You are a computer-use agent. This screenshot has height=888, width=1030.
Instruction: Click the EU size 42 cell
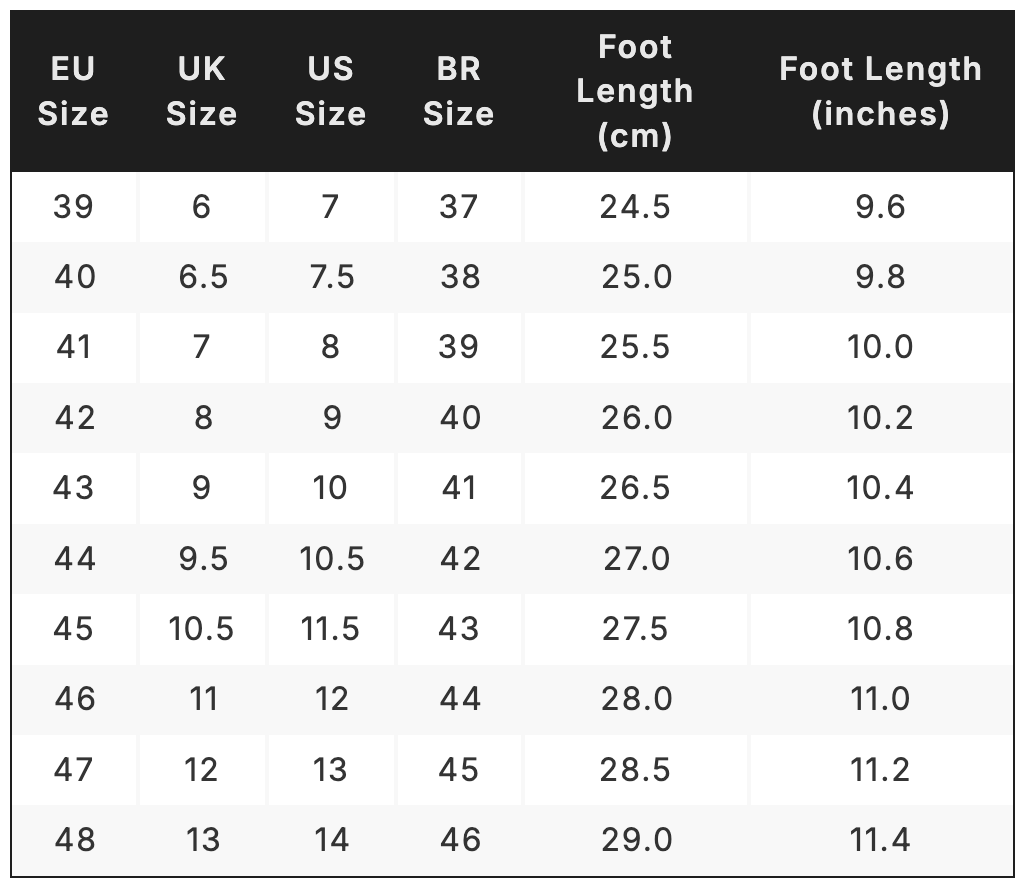74,417
